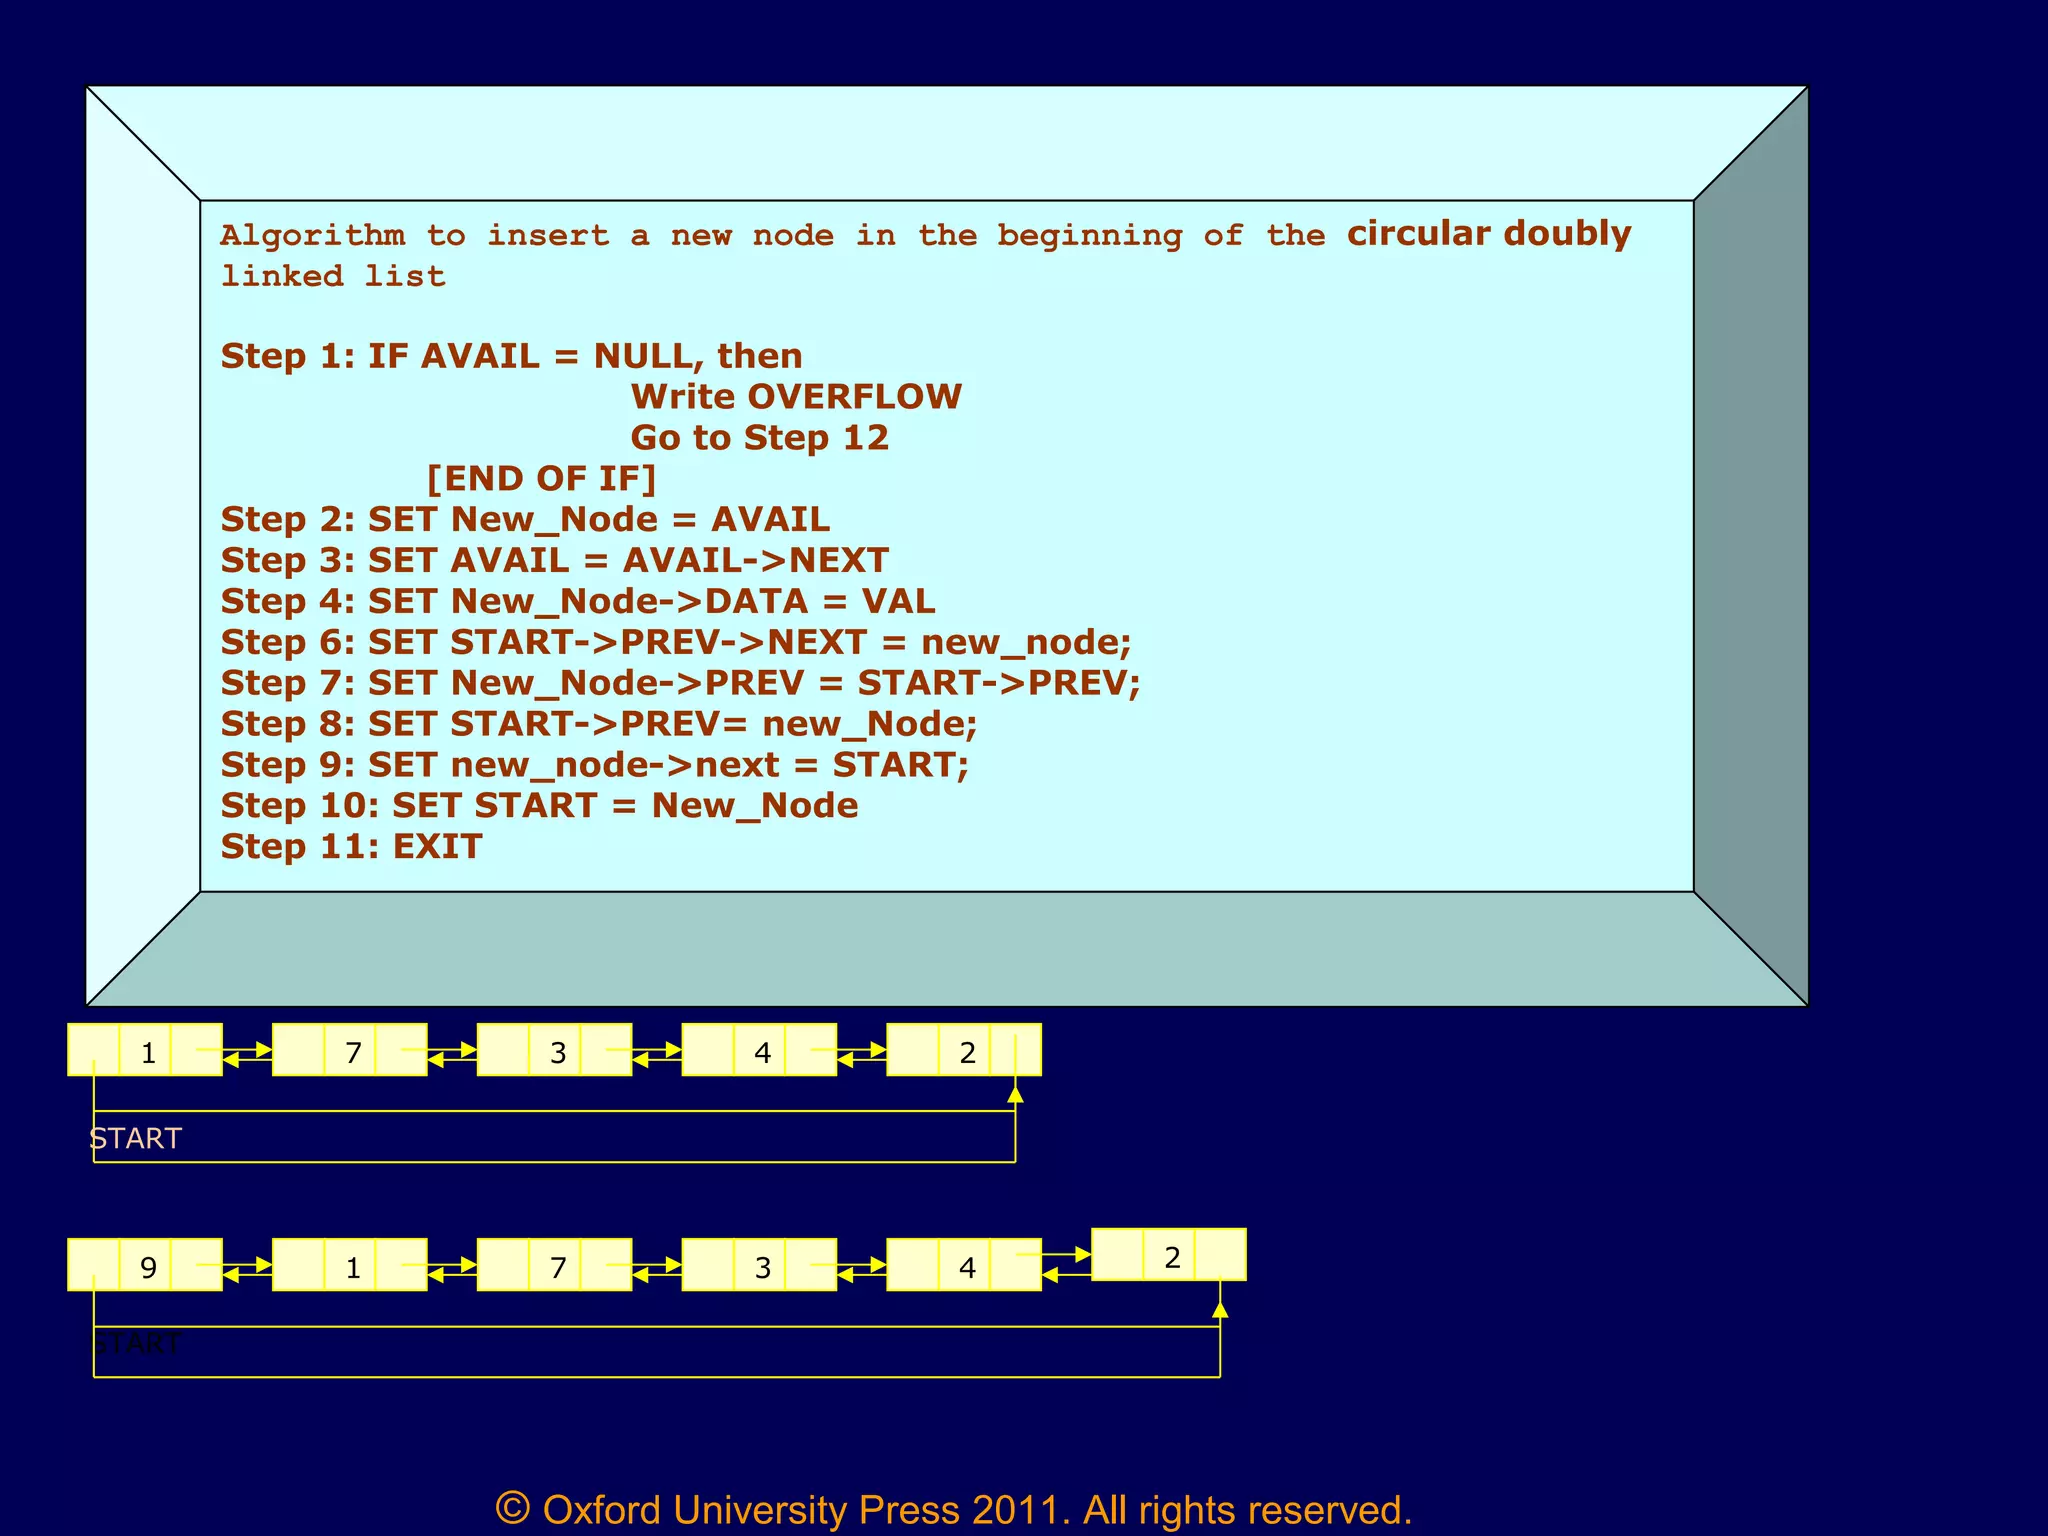Click the second-row node with value 7
The image size is (2048, 1536).
click(x=556, y=1265)
